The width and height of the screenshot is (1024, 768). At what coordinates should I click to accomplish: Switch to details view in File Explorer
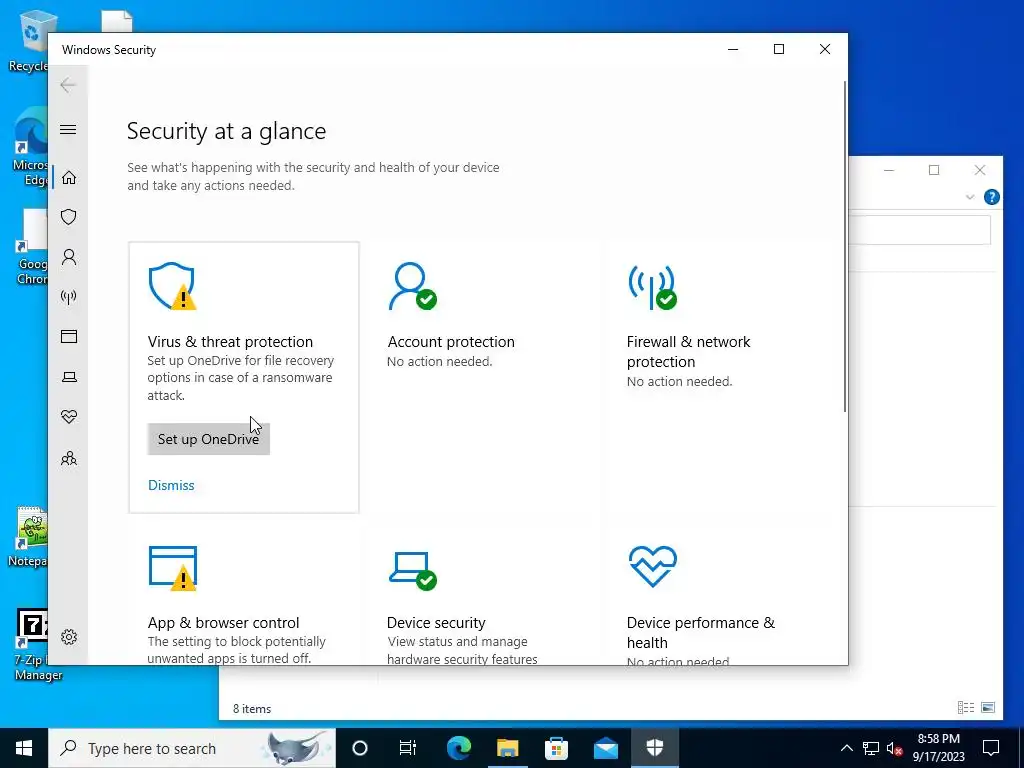pyautogui.click(x=966, y=707)
